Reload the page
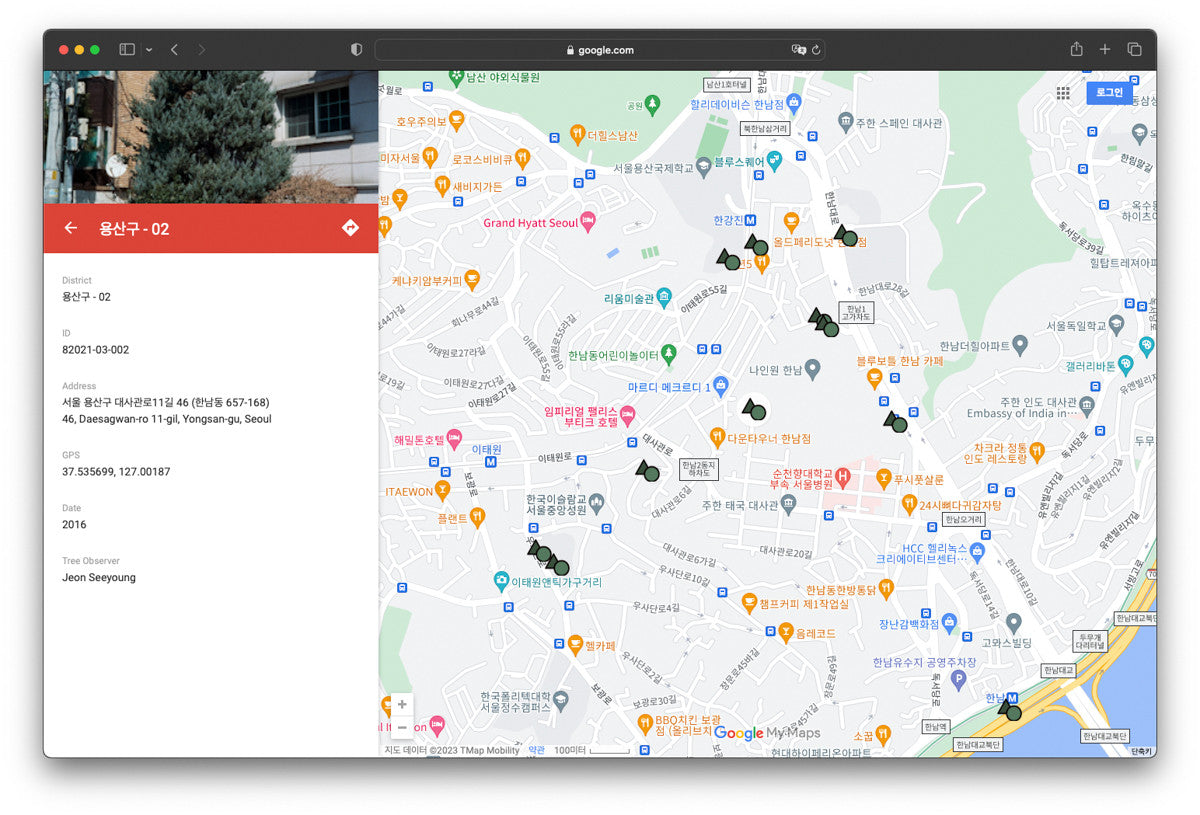The width and height of the screenshot is (1200, 815). pyautogui.click(x=817, y=50)
